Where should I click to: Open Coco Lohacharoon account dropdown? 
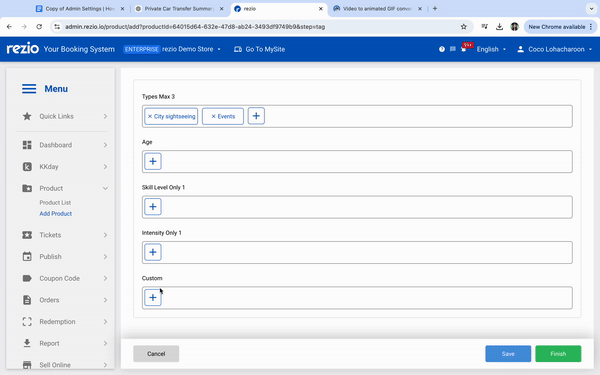554,49
